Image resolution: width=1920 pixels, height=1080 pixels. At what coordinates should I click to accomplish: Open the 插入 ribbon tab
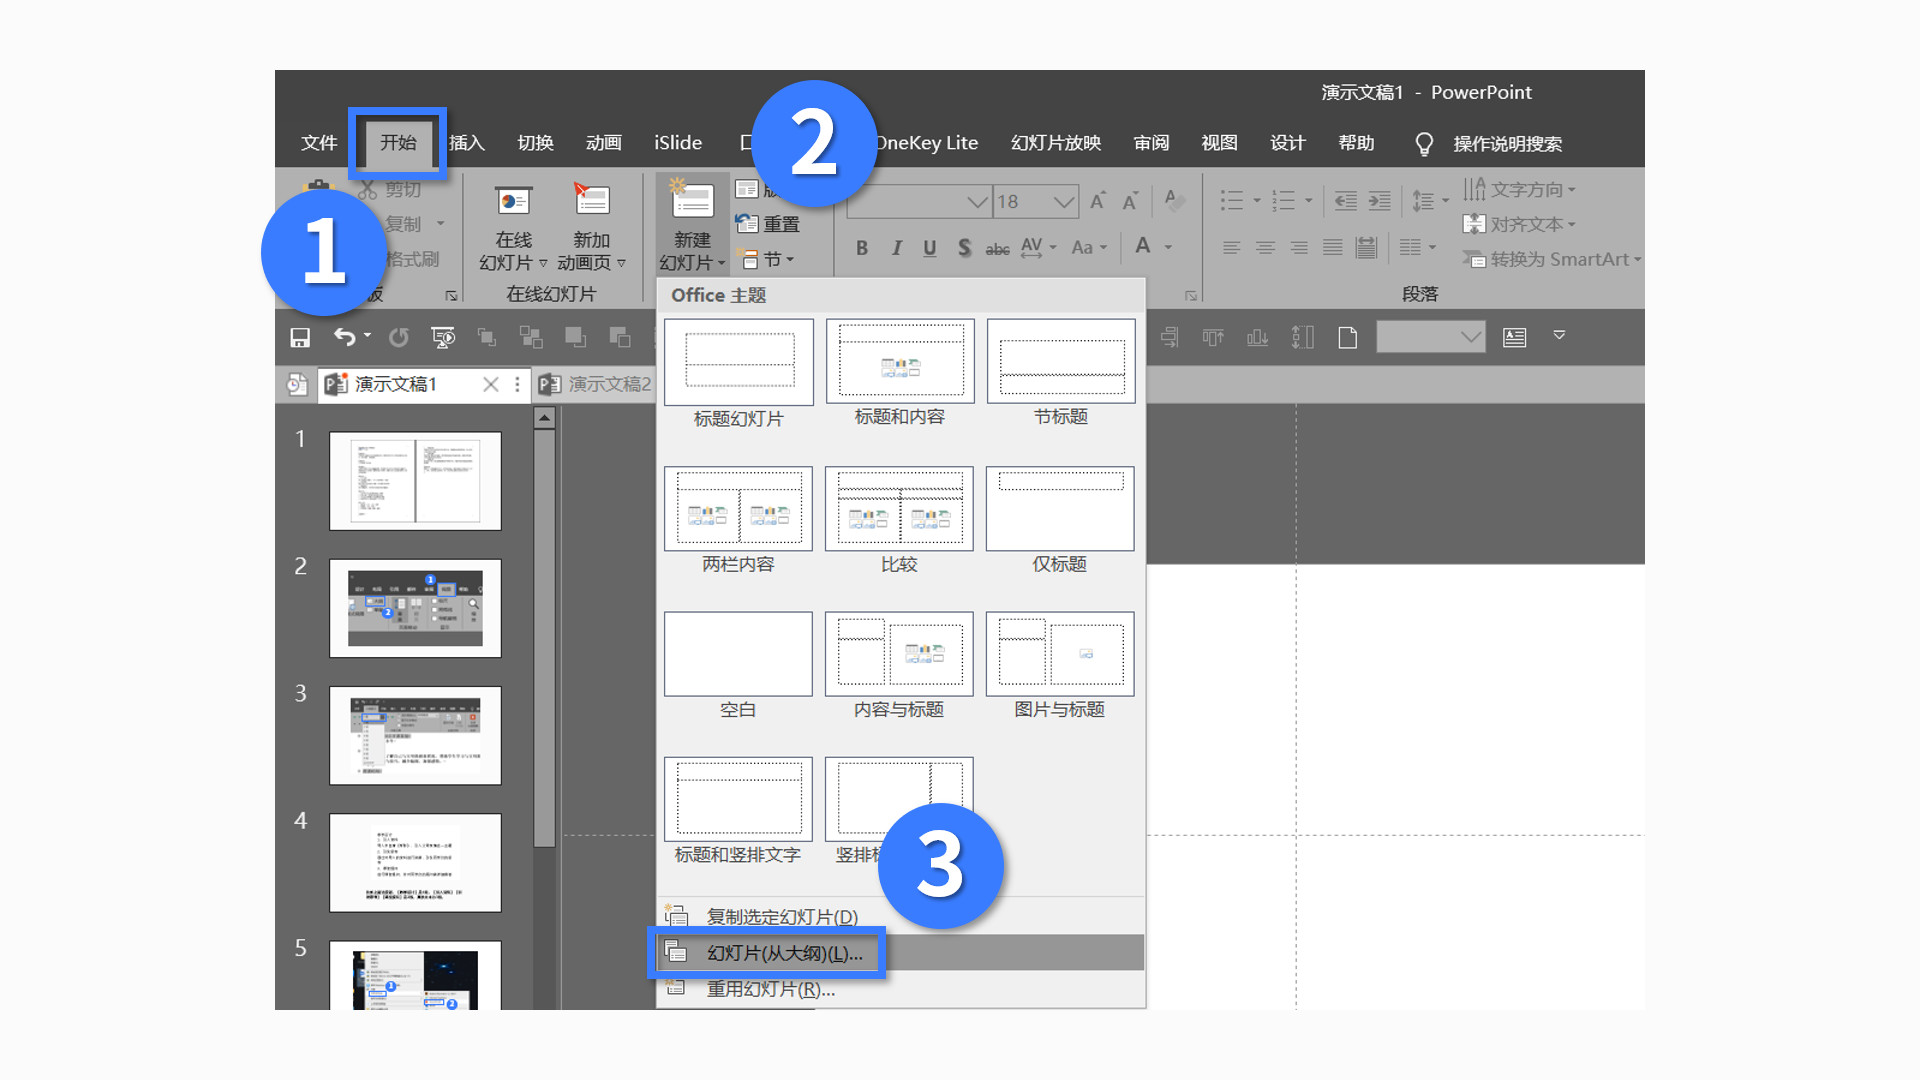click(x=467, y=143)
